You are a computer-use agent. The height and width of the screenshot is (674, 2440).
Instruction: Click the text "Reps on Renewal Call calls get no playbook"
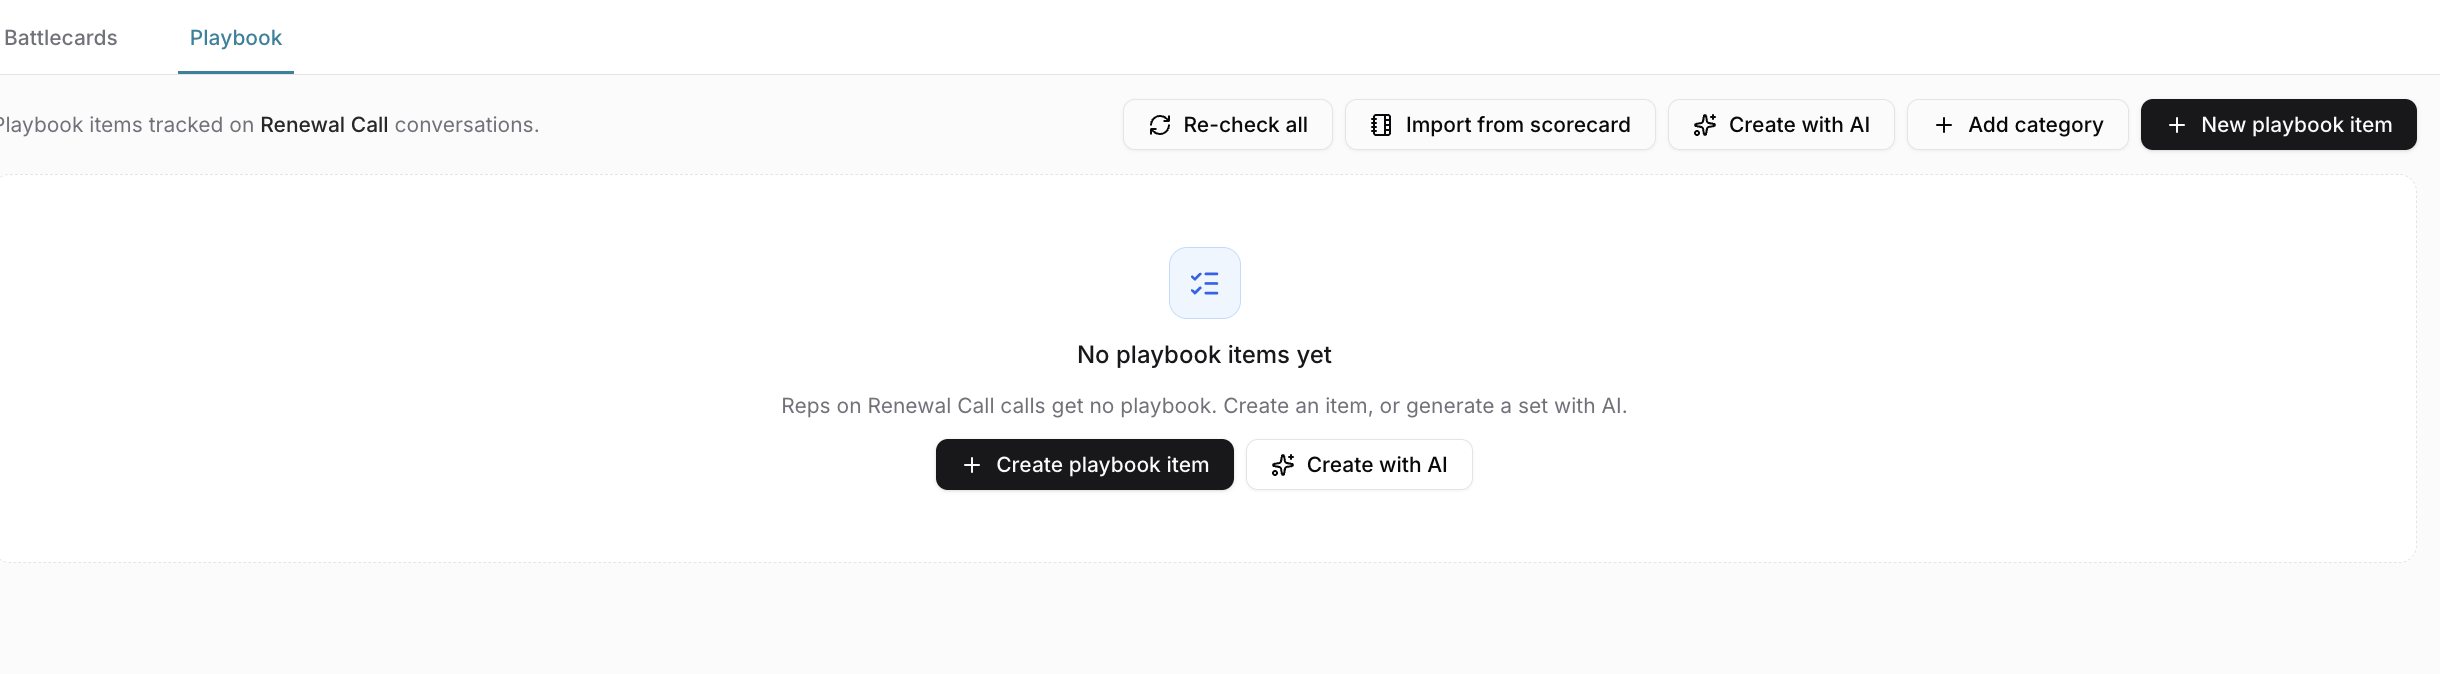click(x=999, y=406)
